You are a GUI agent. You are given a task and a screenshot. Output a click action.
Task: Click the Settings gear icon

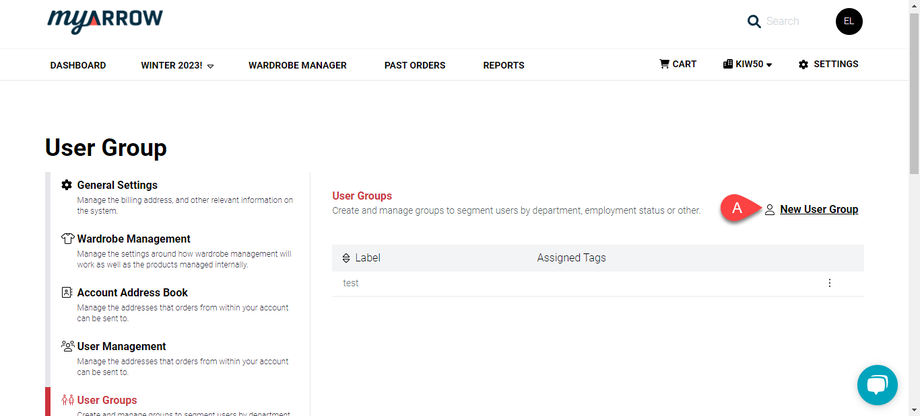point(803,65)
